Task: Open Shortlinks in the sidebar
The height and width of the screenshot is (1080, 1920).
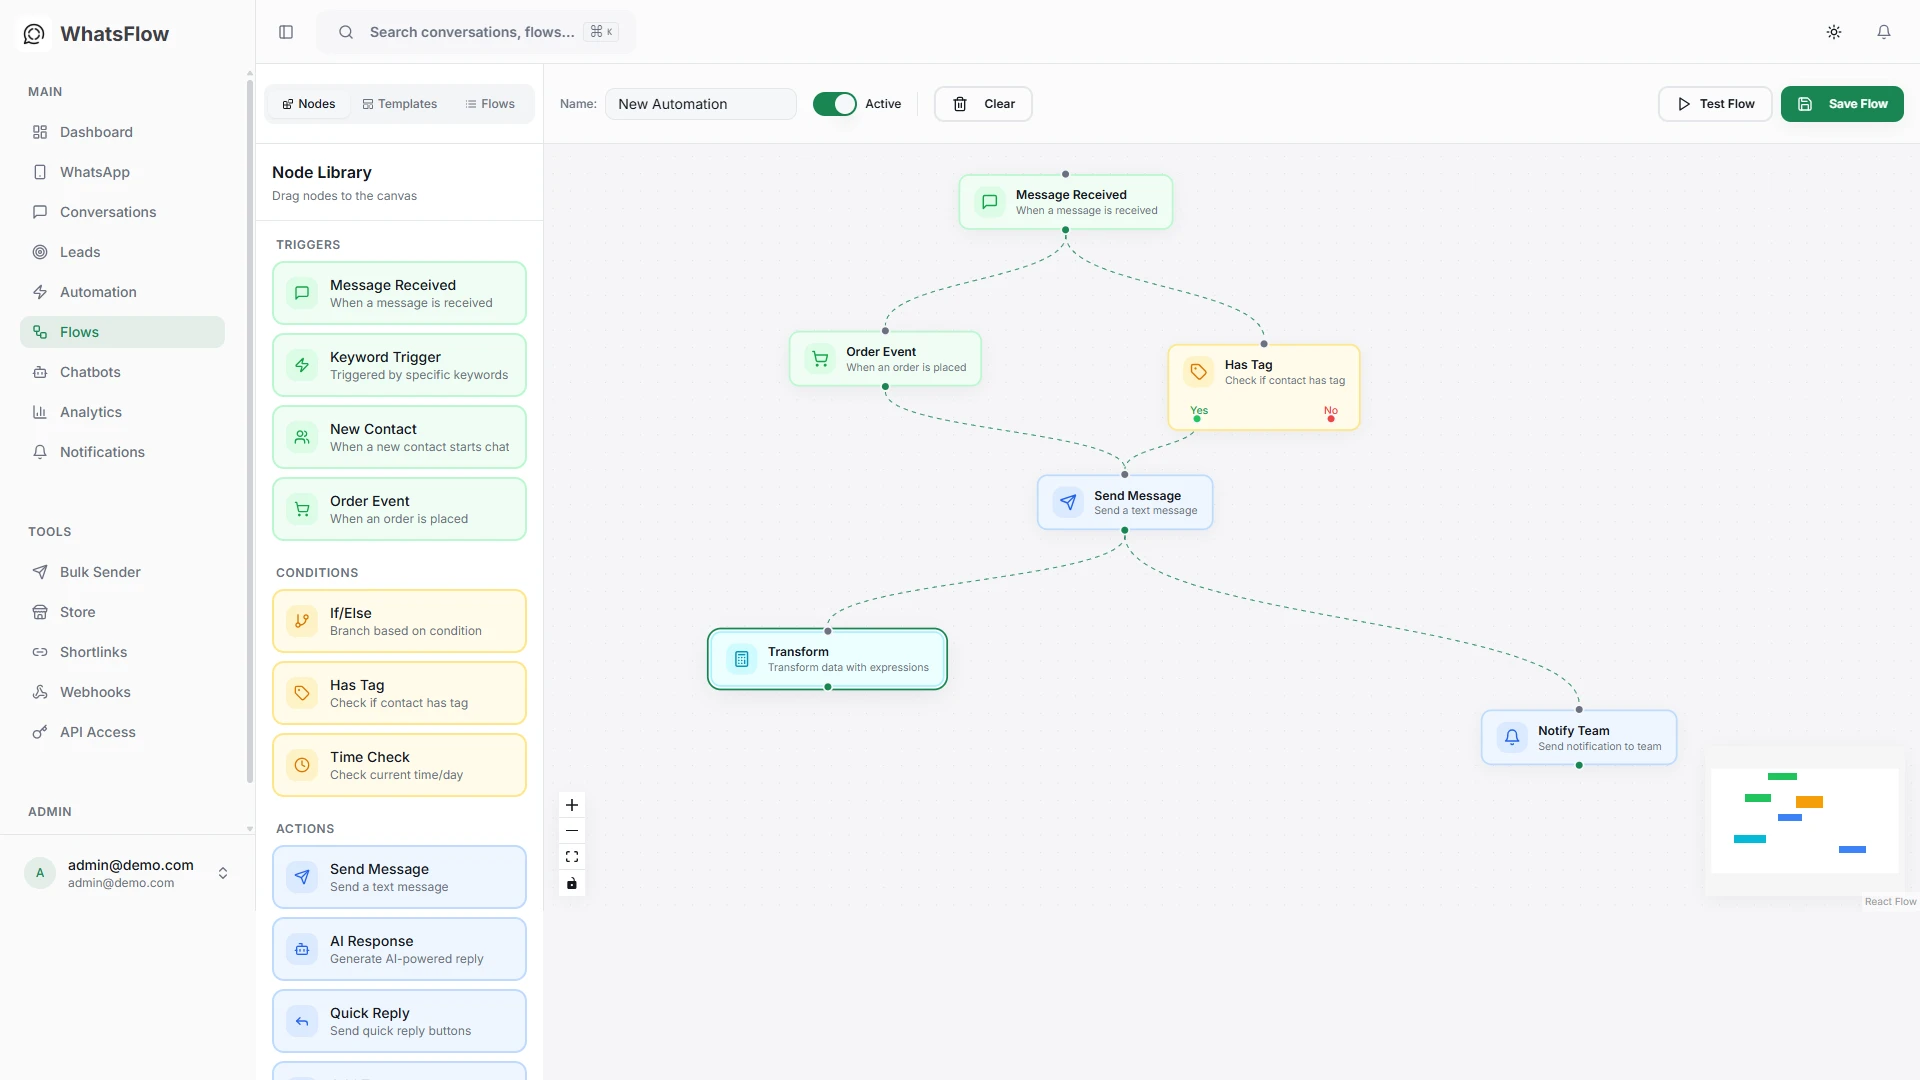Action: [122, 652]
